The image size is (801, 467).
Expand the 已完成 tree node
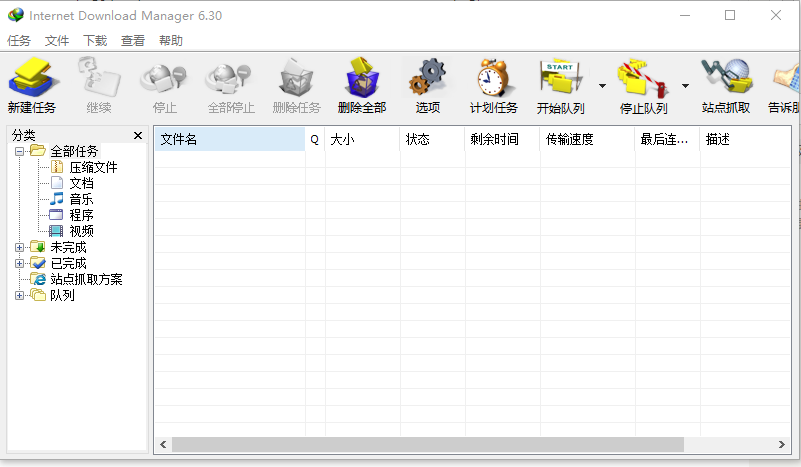19,264
